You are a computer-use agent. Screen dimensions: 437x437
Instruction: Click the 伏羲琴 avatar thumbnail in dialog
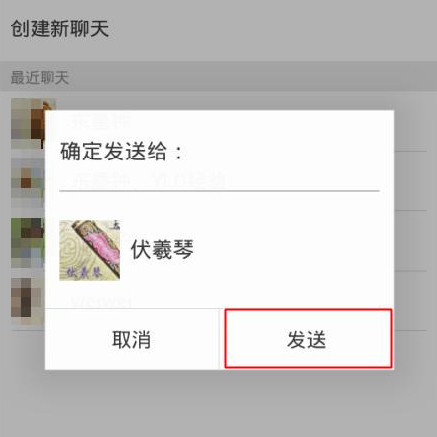pos(89,250)
